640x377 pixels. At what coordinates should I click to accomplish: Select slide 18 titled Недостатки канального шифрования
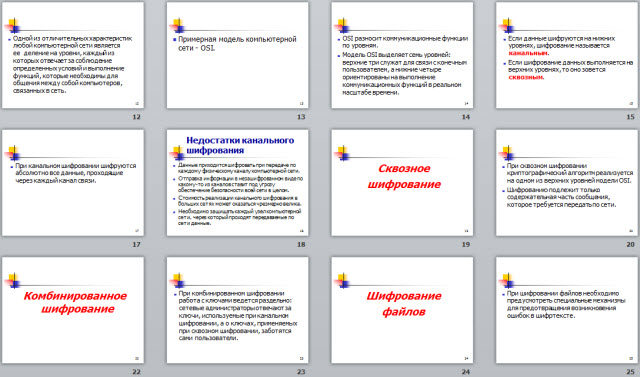coord(238,183)
